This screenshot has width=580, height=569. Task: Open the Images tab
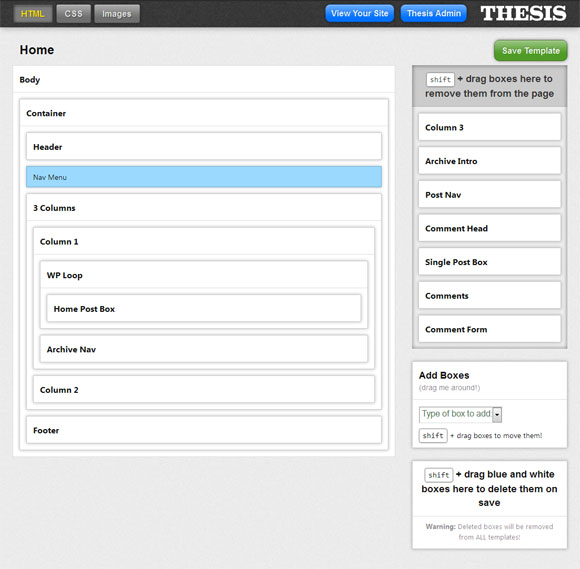[x=117, y=14]
